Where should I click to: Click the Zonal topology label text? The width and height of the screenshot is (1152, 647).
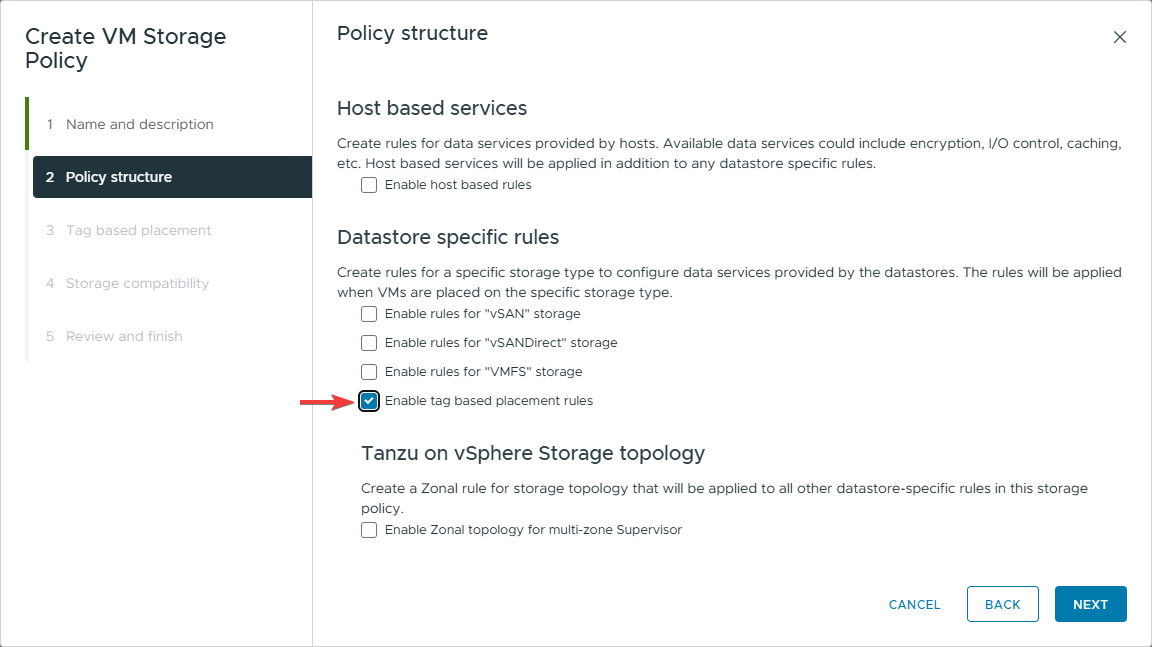(x=533, y=530)
